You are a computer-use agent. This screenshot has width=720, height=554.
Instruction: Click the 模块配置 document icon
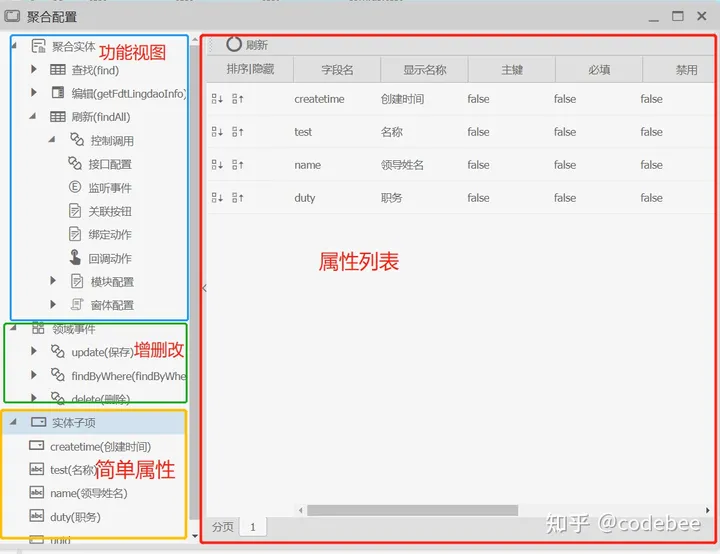77,281
